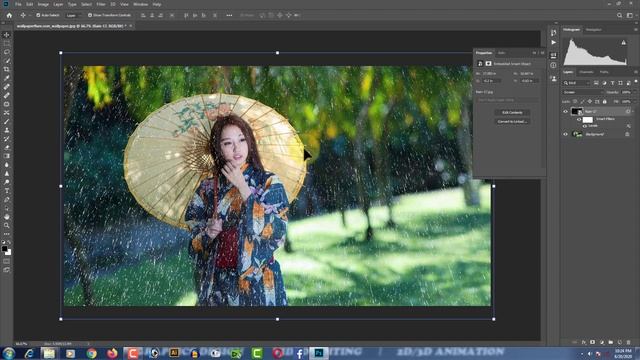Toggle Smart Filters visibility eye
640x360 pixels.
point(579,120)
